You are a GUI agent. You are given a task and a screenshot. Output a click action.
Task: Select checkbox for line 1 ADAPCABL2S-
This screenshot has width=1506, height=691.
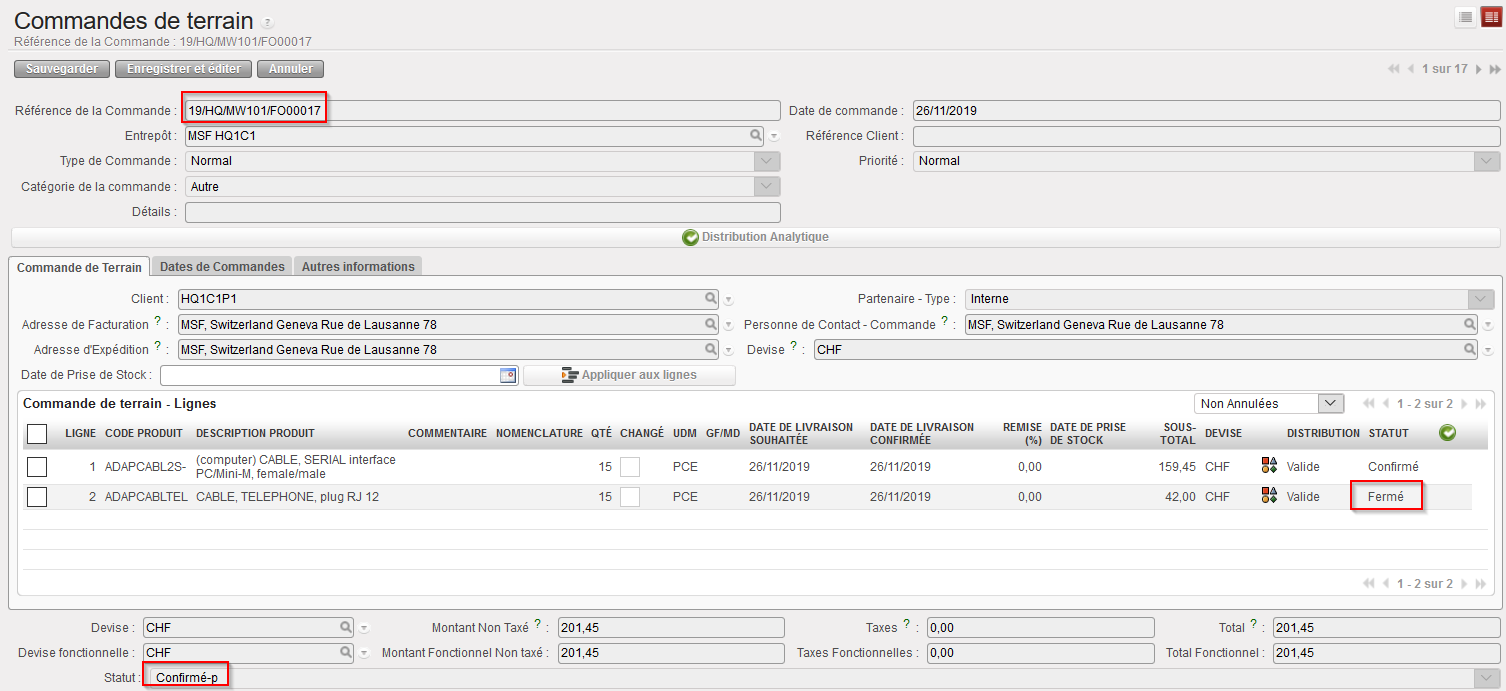[37, 466]
